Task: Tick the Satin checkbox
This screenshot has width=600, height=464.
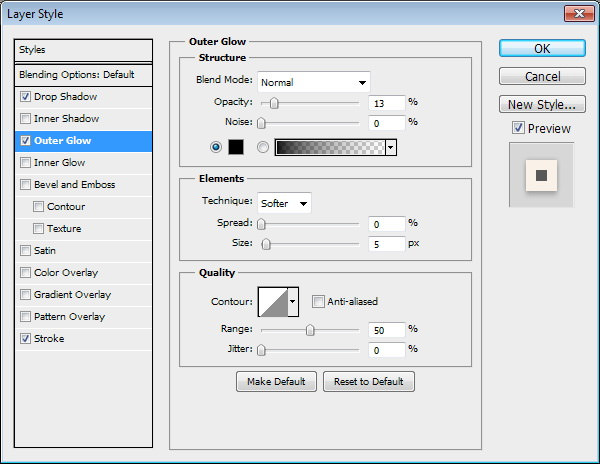Action: [x=25, y=251]
